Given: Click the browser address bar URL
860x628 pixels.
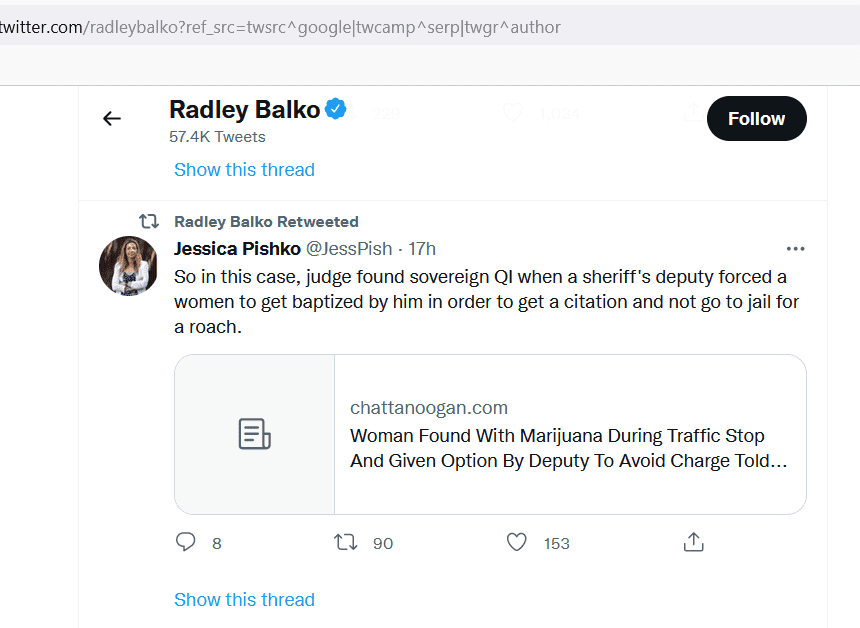Looking at the screenshot, I should 280,27.
